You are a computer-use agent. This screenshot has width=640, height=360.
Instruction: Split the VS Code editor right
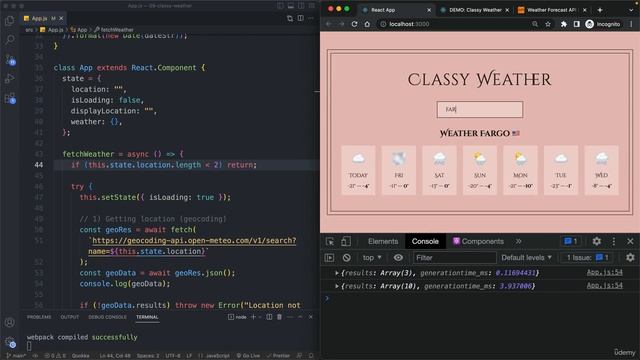click(300, 18)
